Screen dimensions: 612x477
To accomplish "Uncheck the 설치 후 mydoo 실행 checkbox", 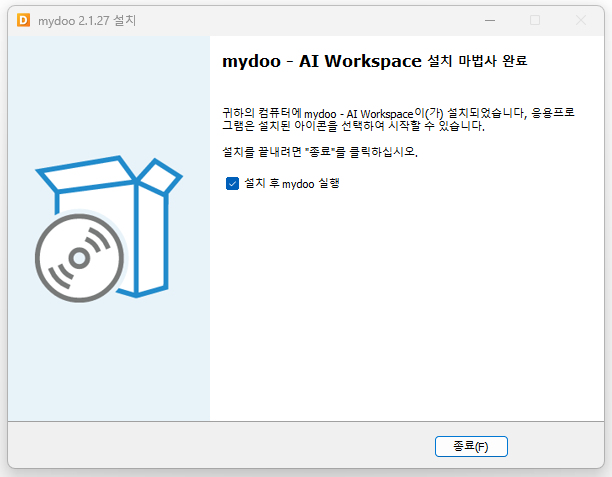I will tap(232, 183).
